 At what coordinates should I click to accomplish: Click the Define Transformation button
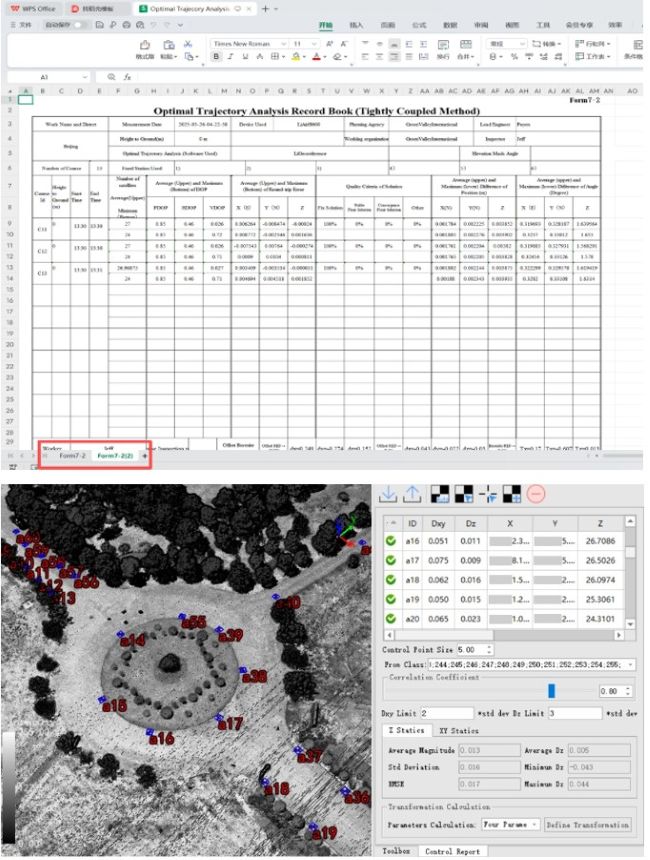(x=587, y=824)
